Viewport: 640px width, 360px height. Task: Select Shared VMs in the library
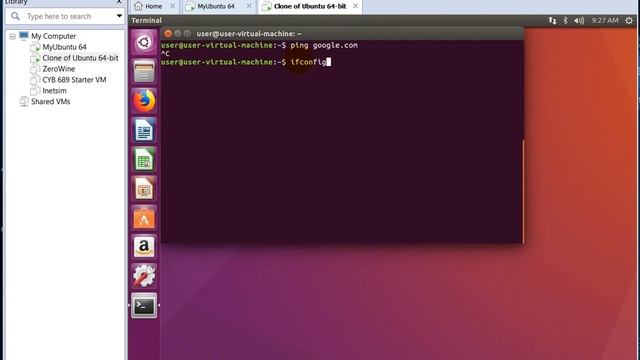[50, 102]
